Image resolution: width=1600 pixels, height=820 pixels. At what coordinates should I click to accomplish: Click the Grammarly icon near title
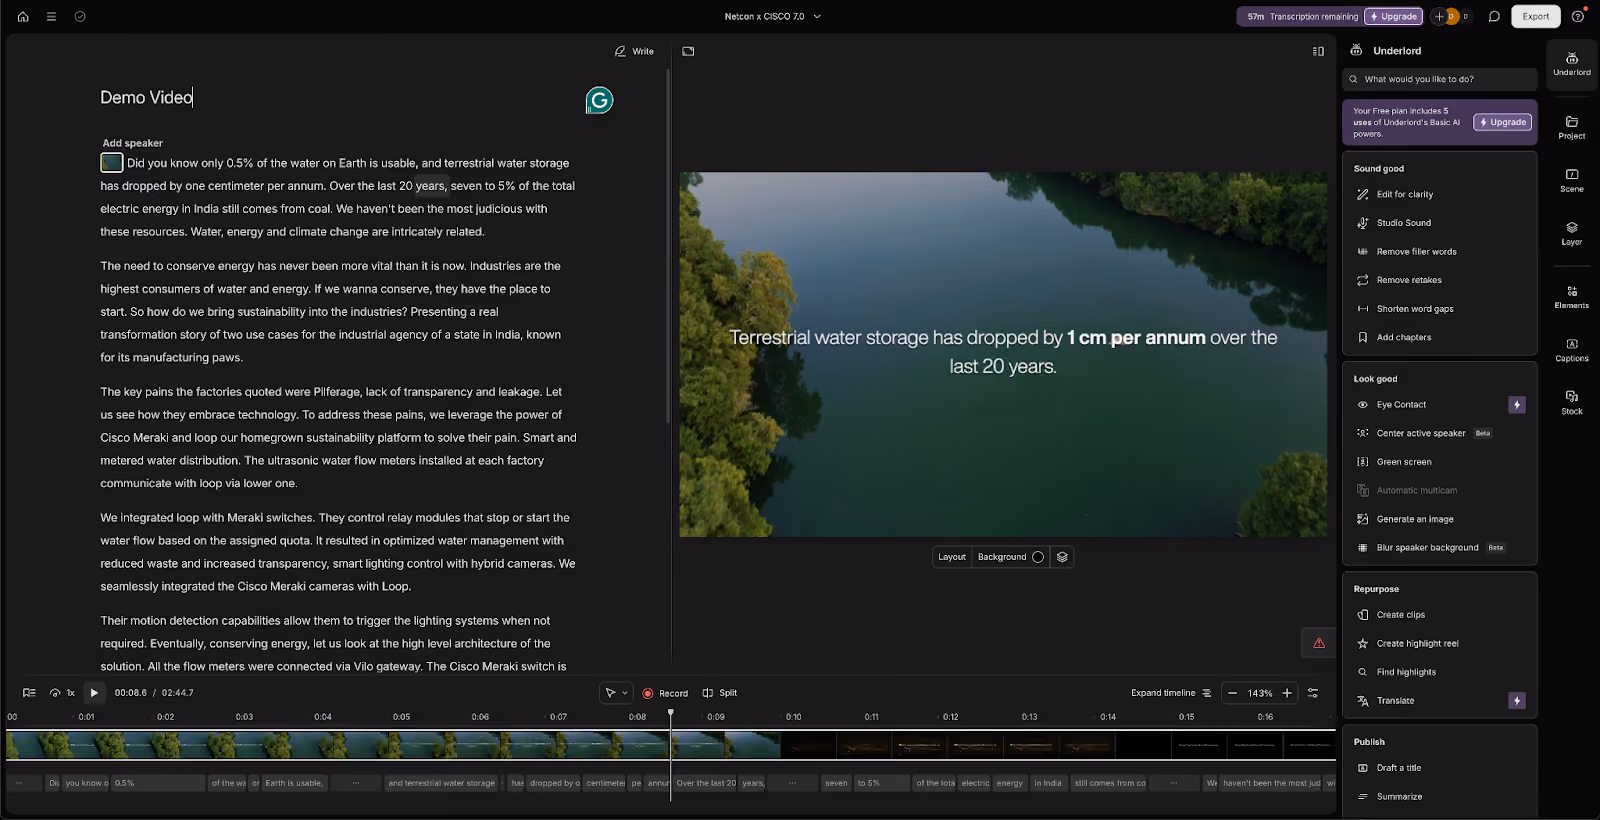click(599, 100)
